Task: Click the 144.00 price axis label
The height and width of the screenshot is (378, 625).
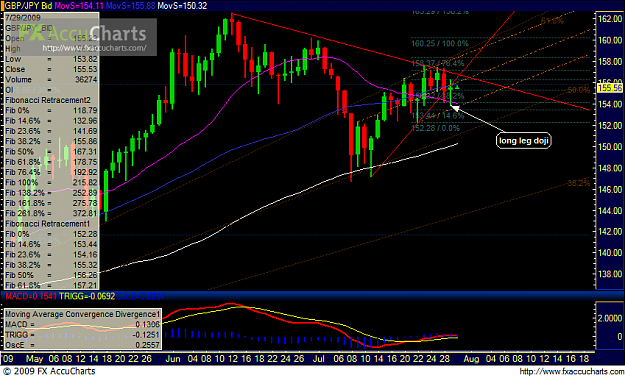Action: pos(610,210)
